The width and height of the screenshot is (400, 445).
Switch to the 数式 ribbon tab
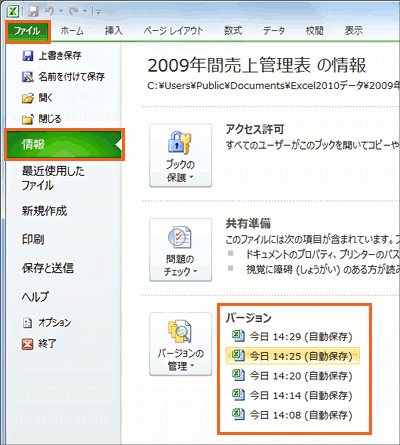pos(233,31)
